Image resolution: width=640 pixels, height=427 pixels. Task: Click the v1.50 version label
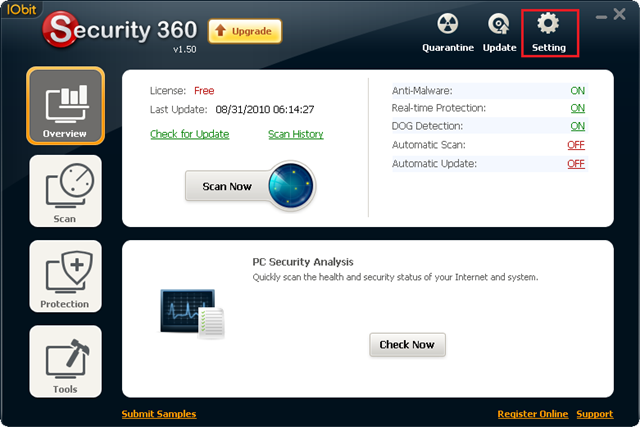pyautogui.click(x=184, y=49)
